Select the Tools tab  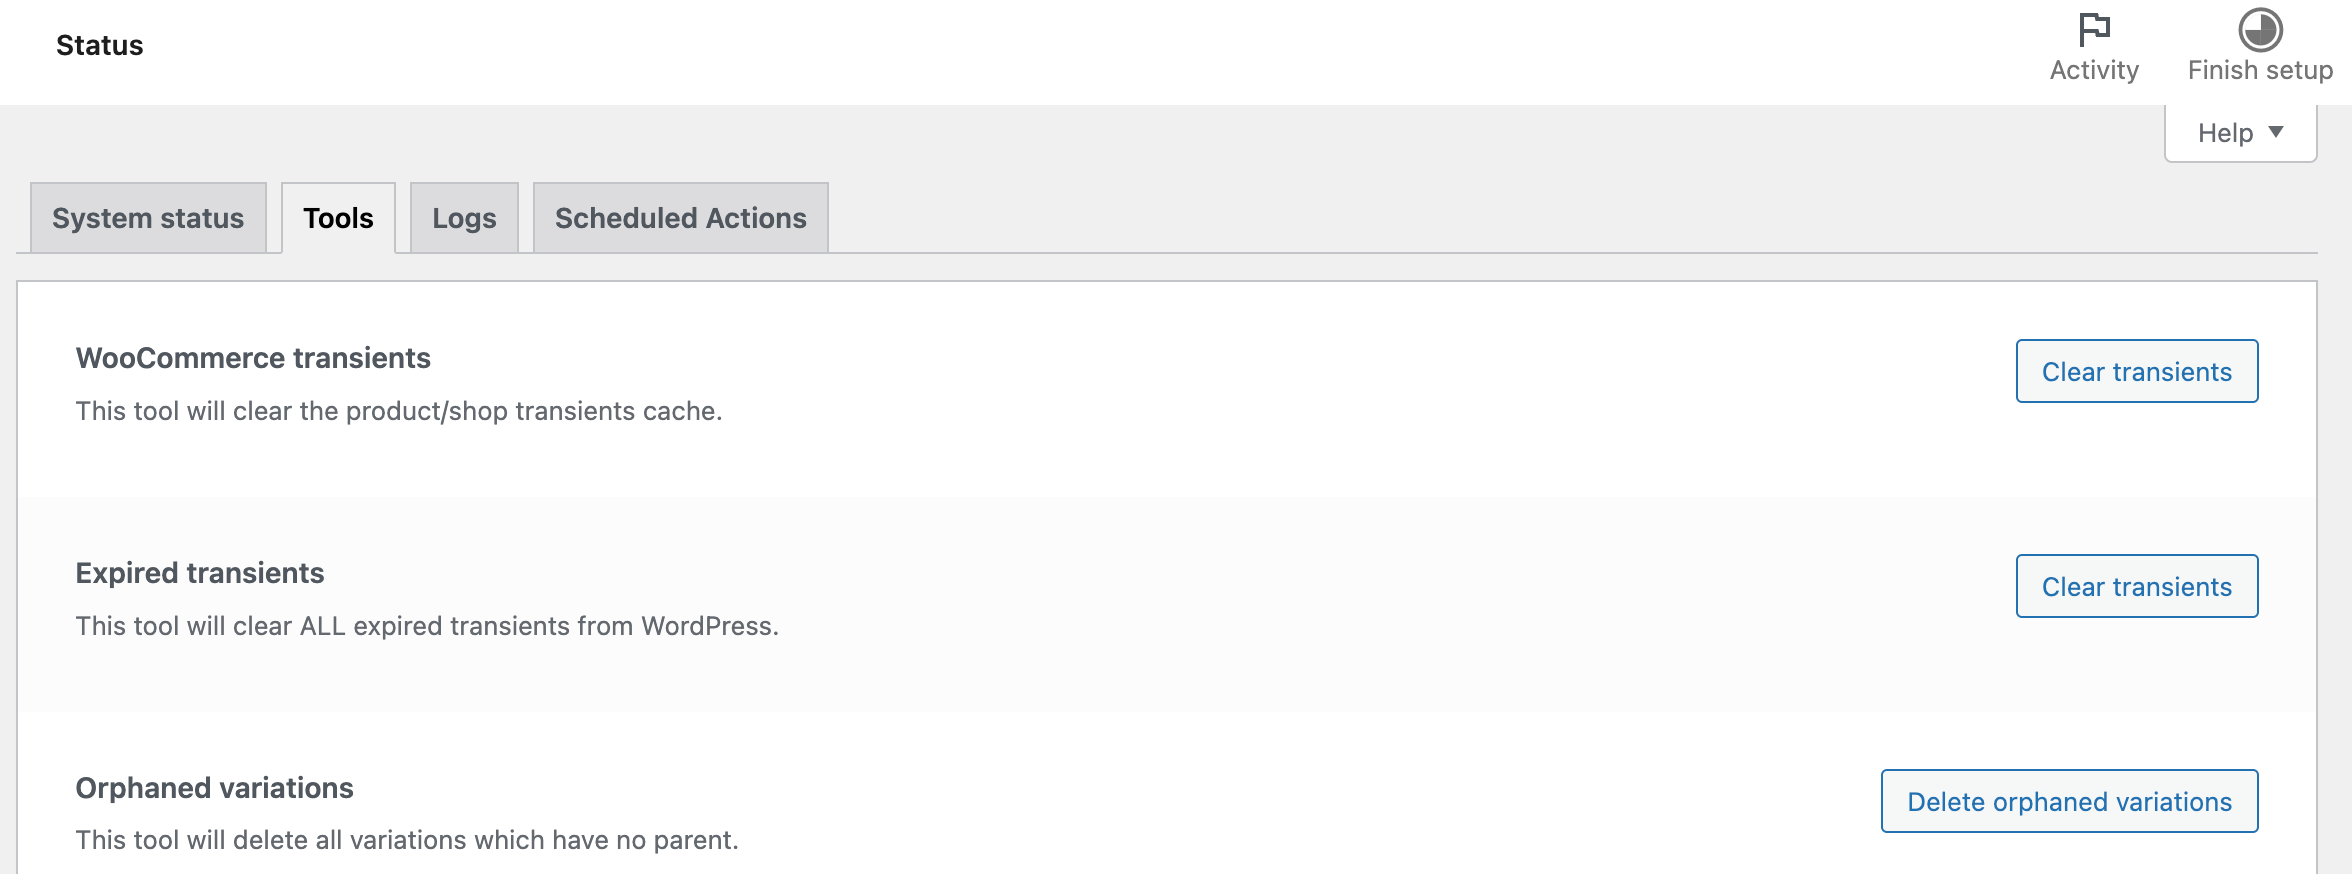338,217
